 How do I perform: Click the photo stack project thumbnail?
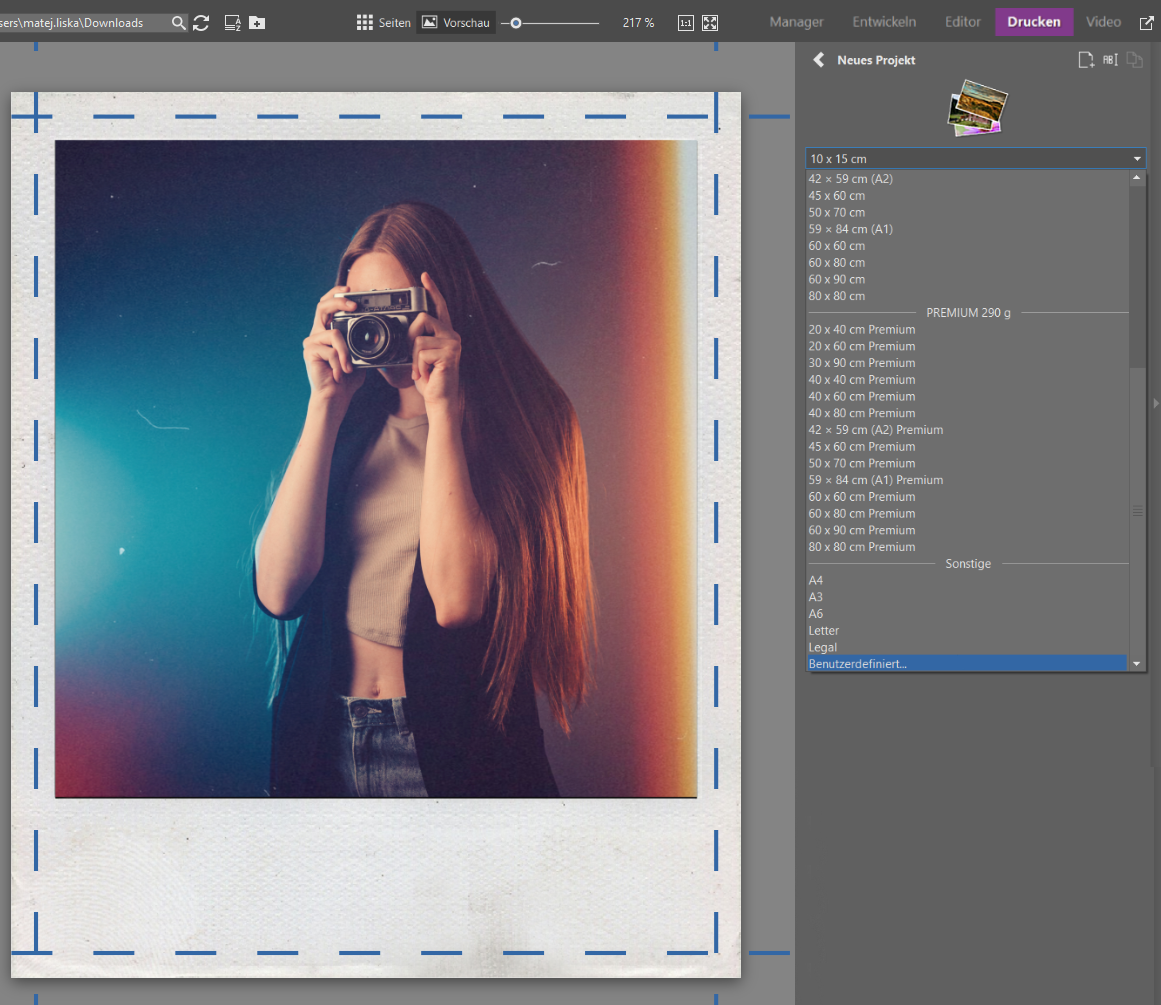tap(977, 108)
